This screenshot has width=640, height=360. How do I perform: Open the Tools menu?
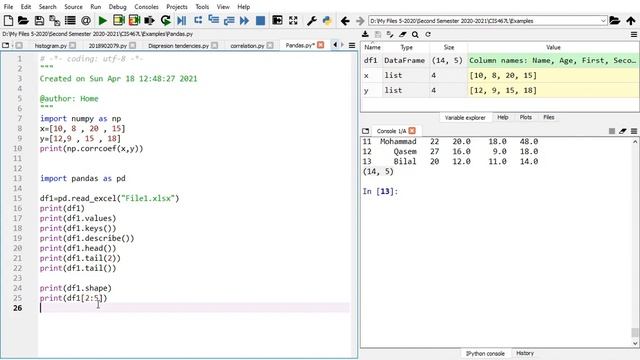[x=202, y=7]
